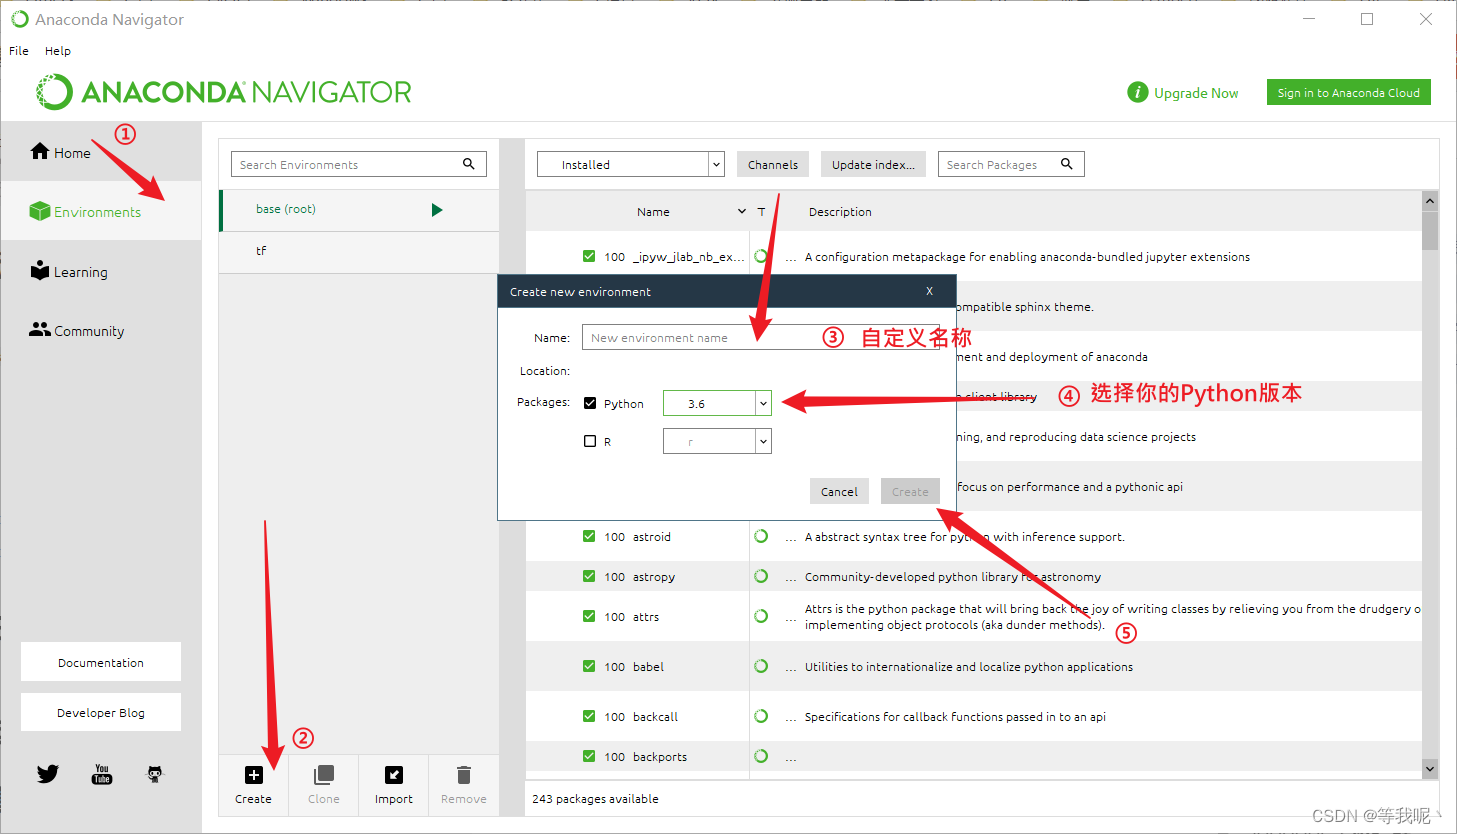Click the Anaconda Navigator logo
Image resolution: width=1457 pixels, height=834 pixels.
(224, 92)
